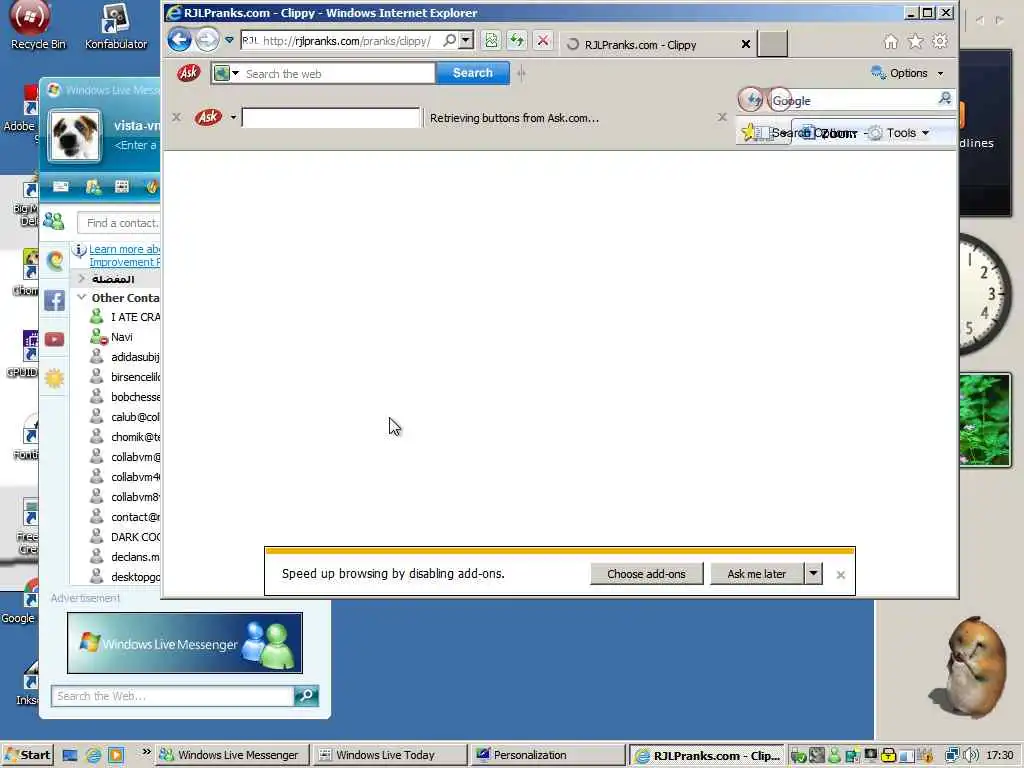
Task: Open the recent pages dropdown arrow
Action: coord(229,40)
